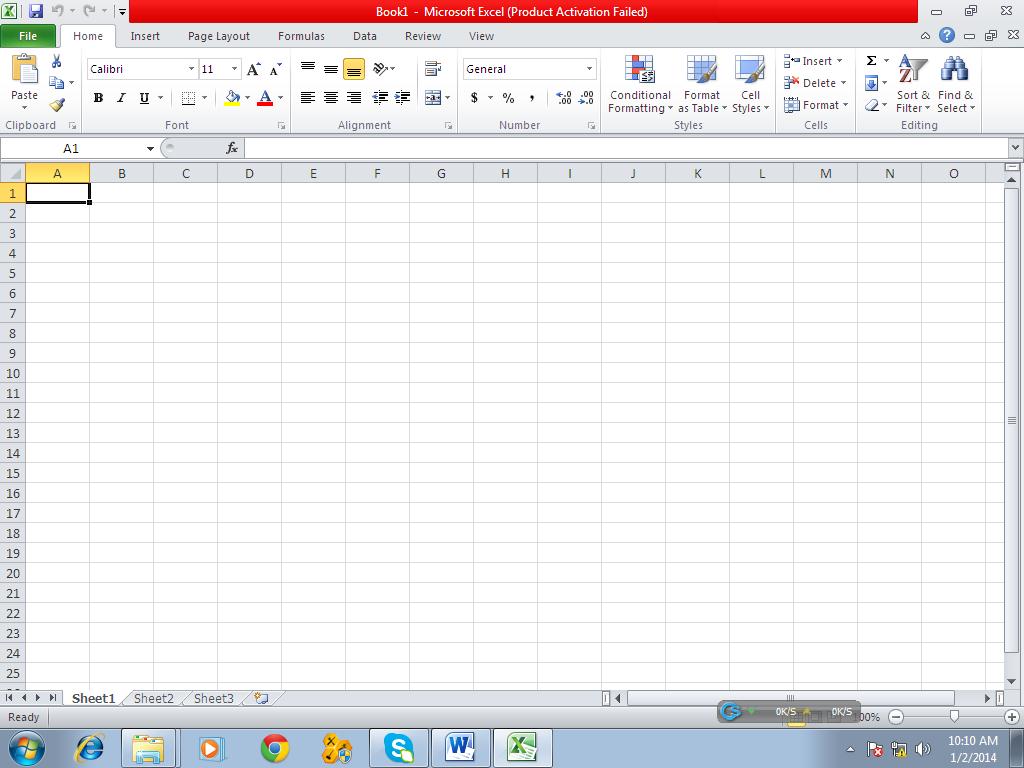Click the Fill down-arrow icon
The height and width of the screenshot is (768, 1024).
coord(871,83)
